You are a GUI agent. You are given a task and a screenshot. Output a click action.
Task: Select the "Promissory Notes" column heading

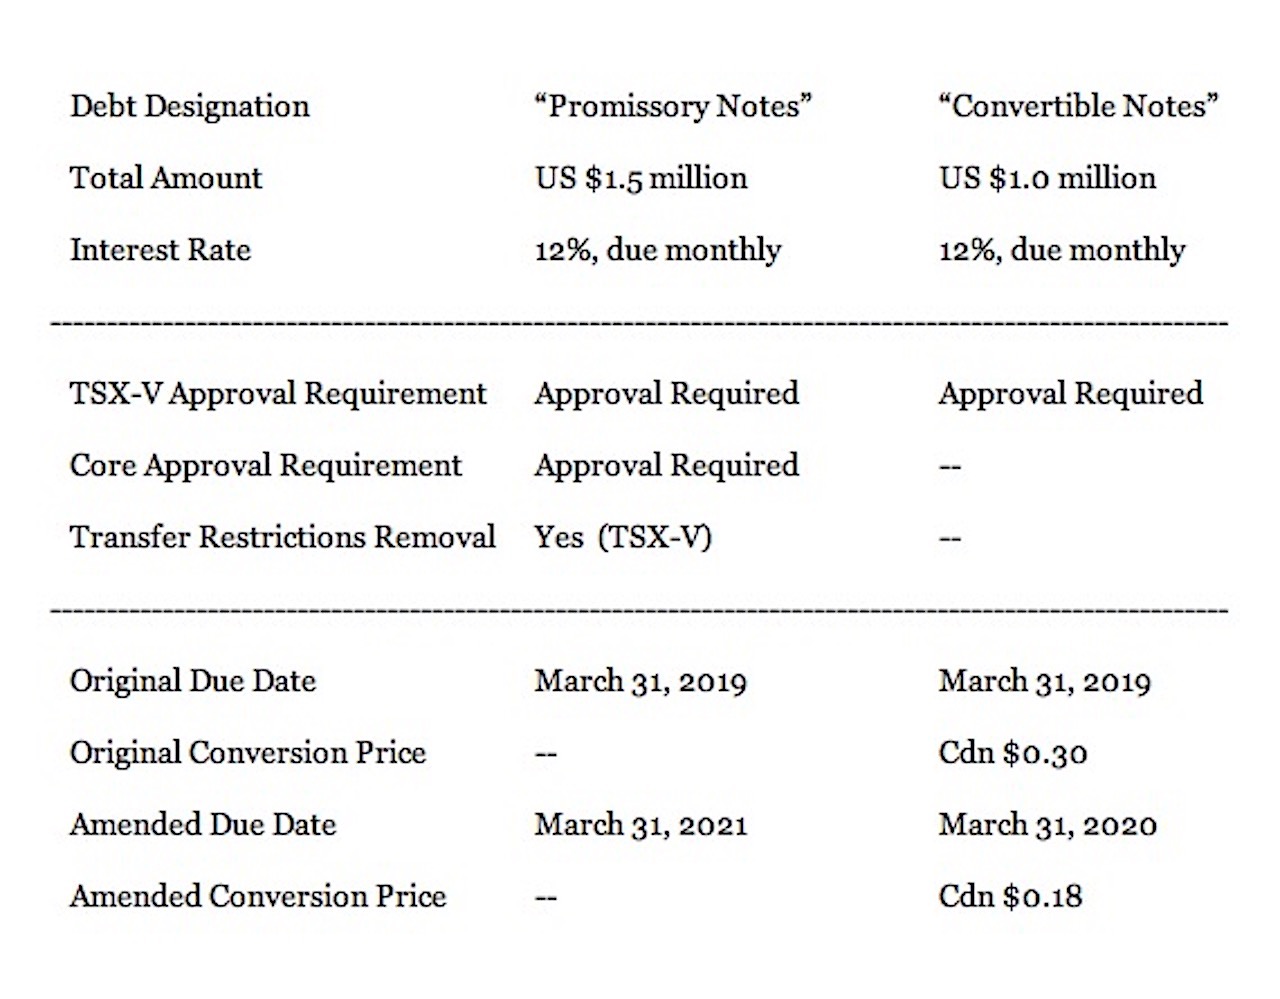tap(673, 106)
